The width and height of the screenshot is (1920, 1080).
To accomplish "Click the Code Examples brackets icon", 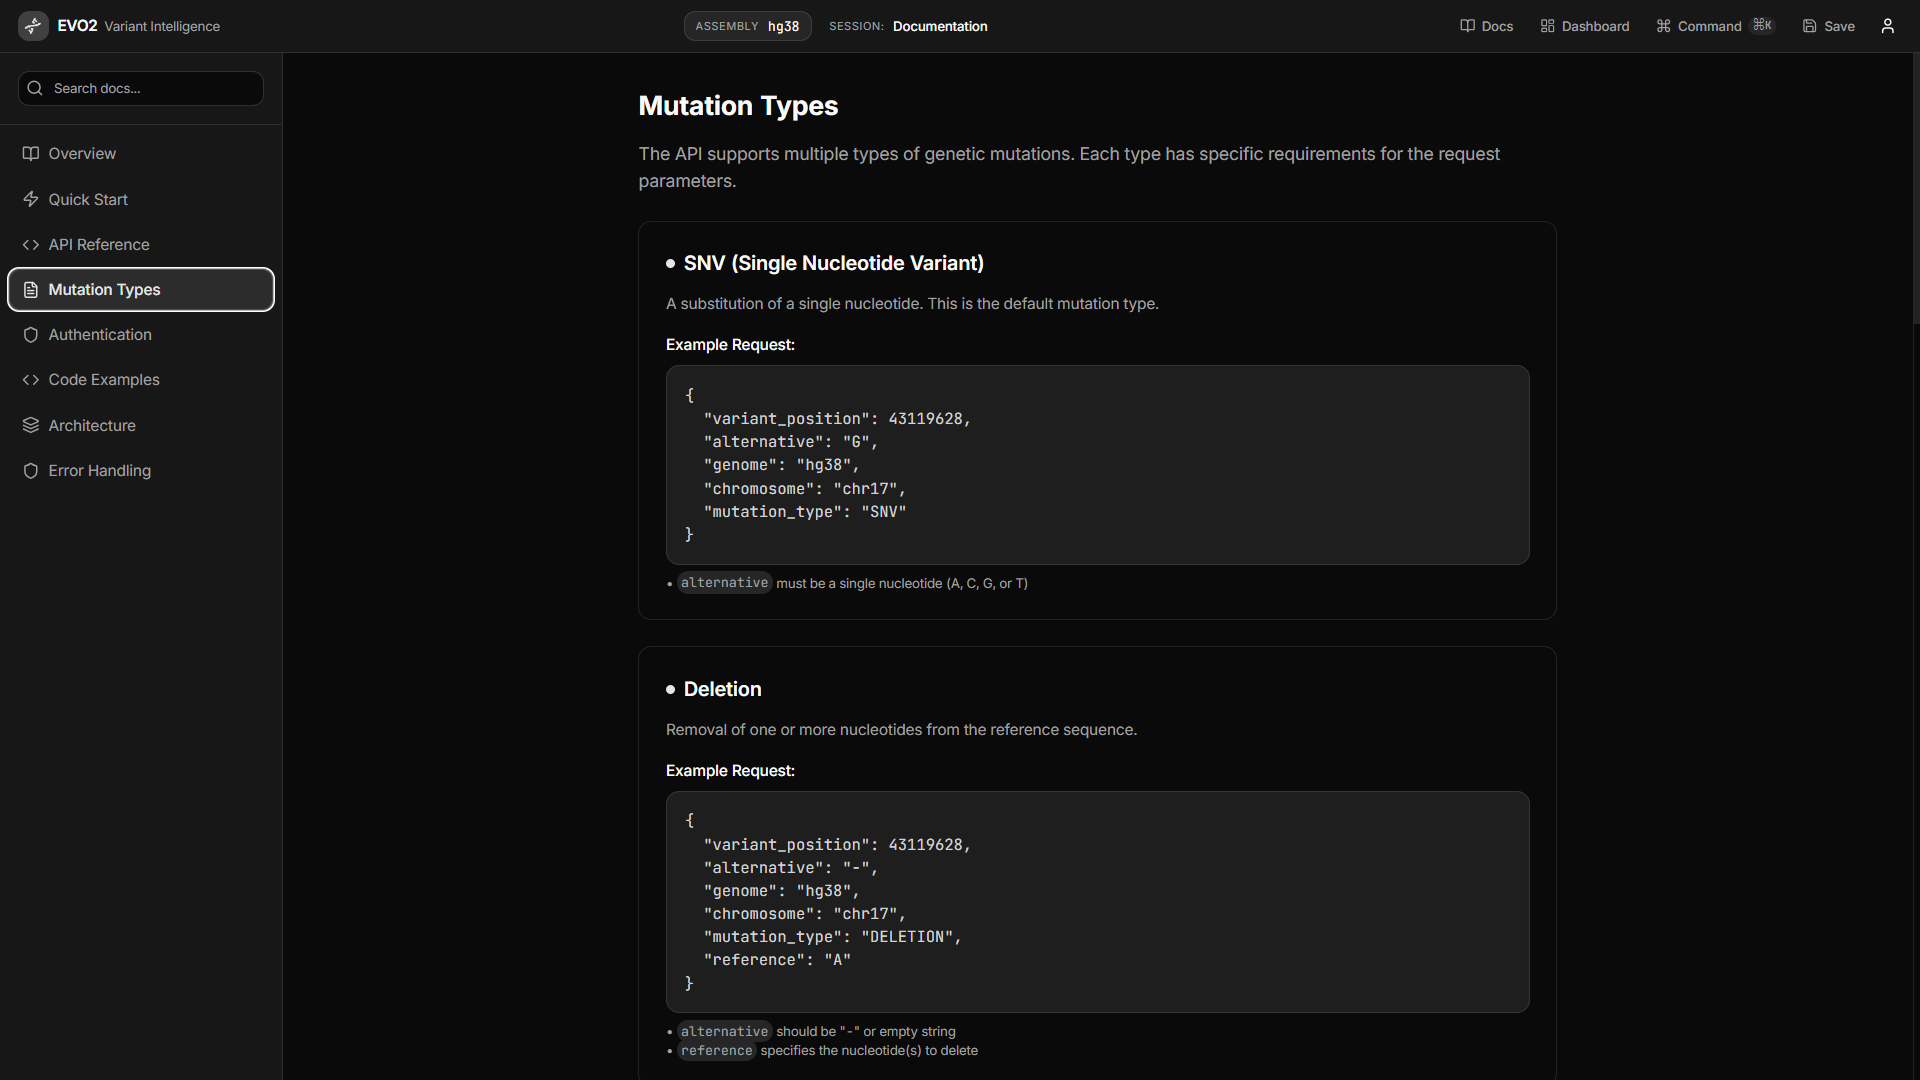I will (31, 380).
